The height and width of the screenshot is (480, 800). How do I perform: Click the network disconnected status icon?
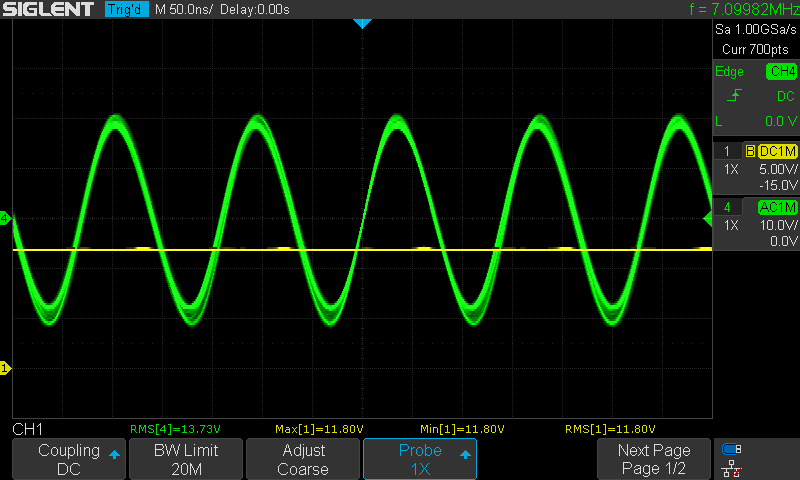tap(732, 469)
